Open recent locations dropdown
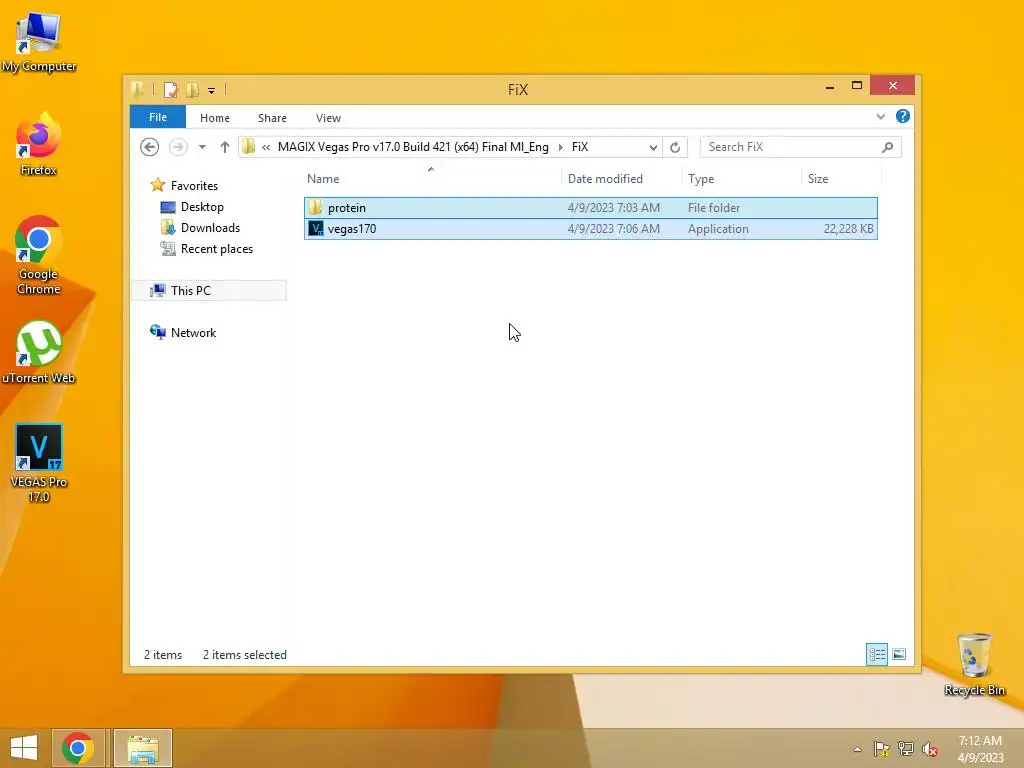The width and height of the screenshot is (1024, 768). click(x=202, y=147)
